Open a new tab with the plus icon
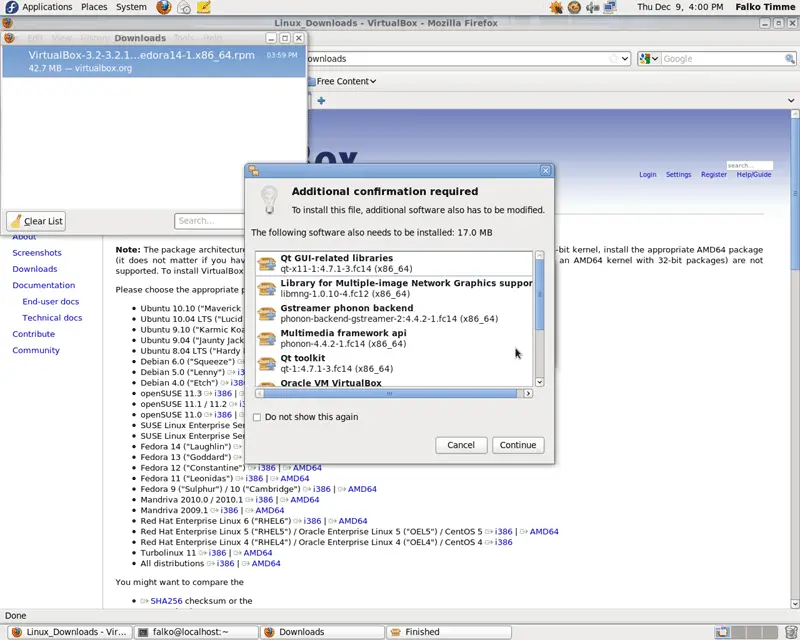 tap(321, 101)
